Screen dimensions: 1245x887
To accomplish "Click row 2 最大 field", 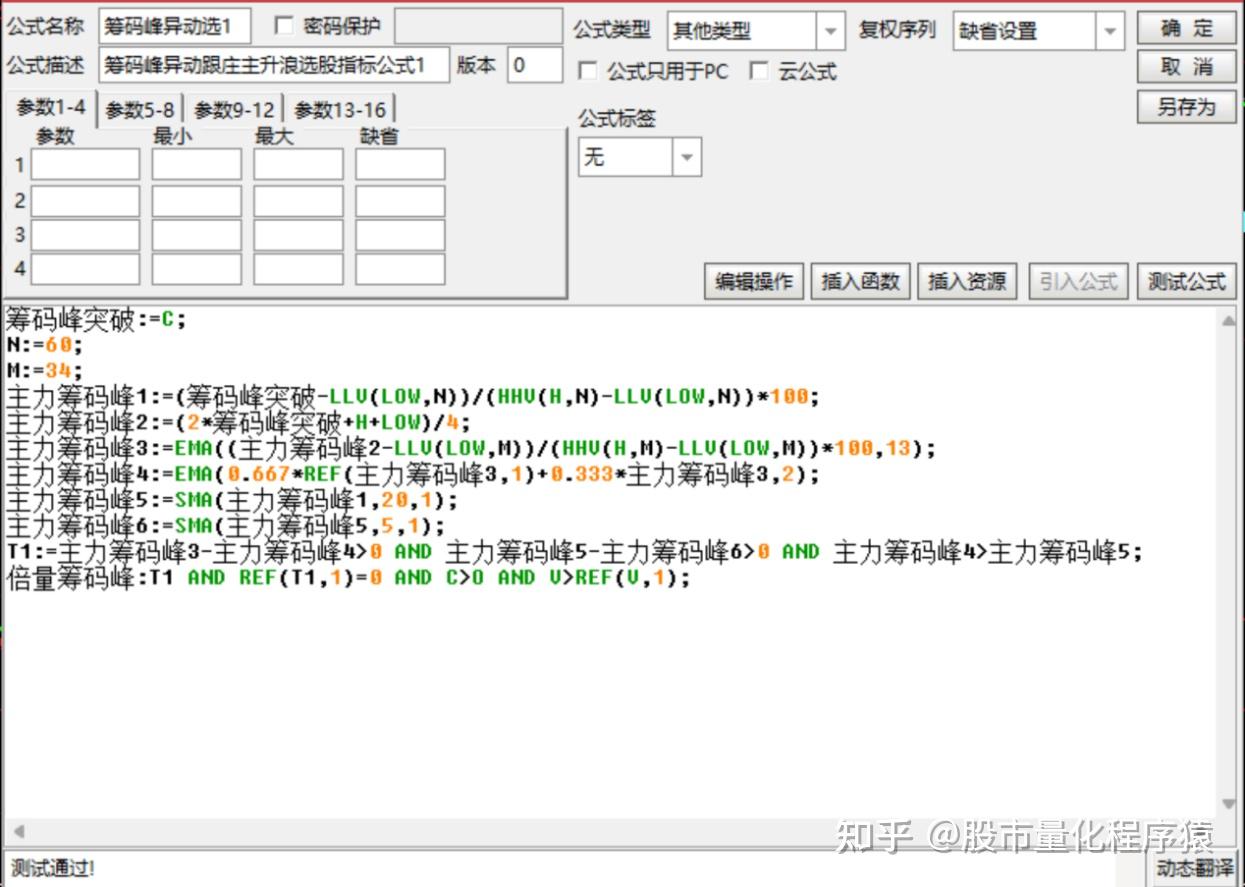I will pyautogui.click(x=298, y=201).
